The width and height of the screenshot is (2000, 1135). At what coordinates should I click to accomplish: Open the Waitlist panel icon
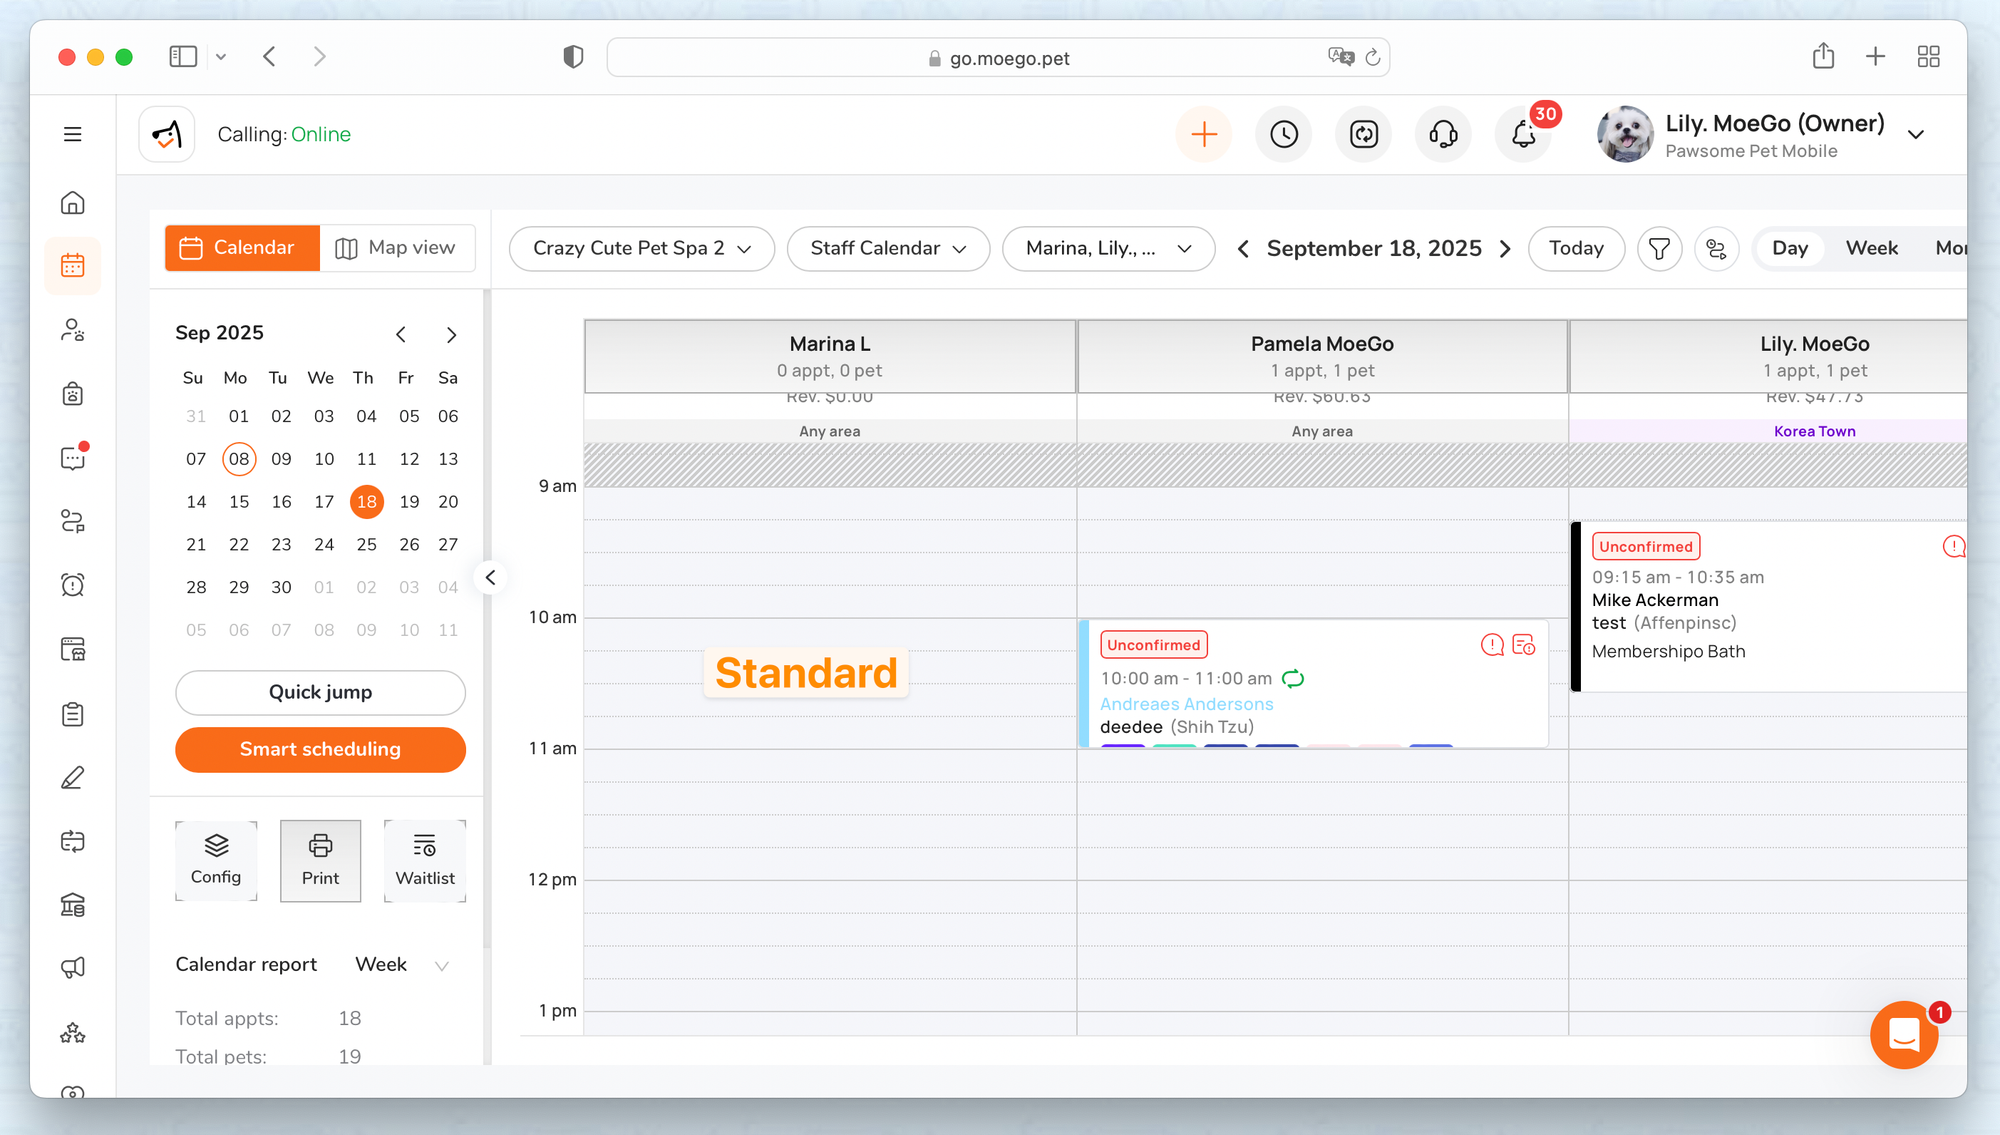[424, 860]
